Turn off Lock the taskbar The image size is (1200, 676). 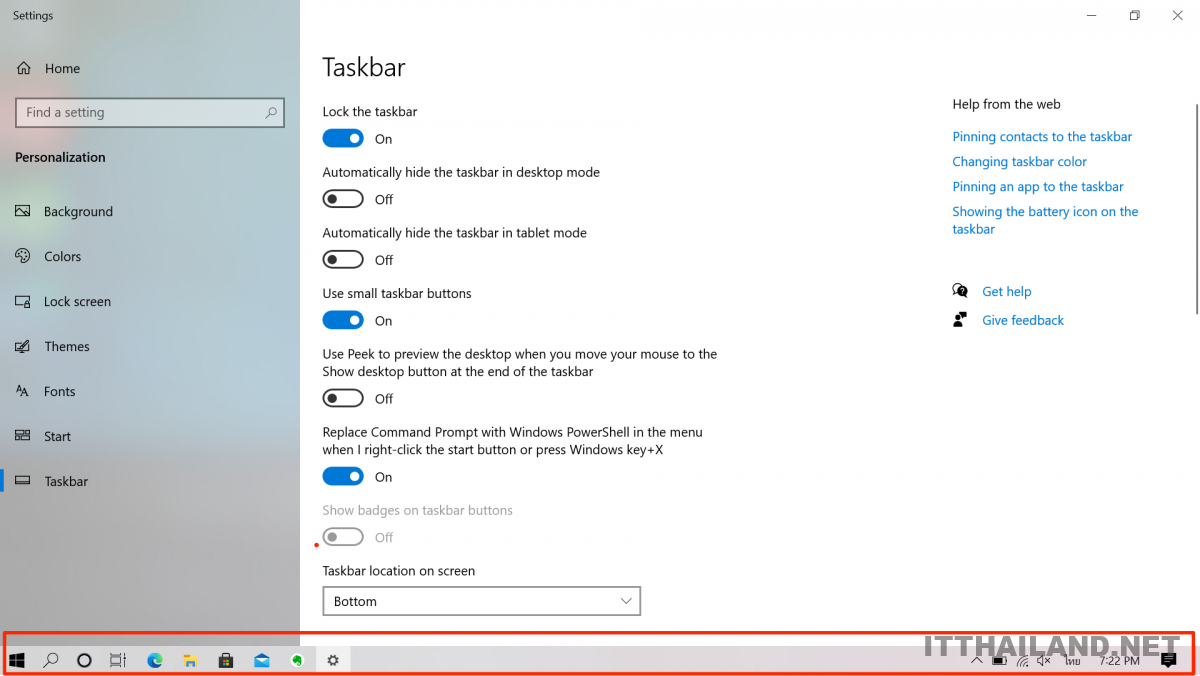(343, 138)
